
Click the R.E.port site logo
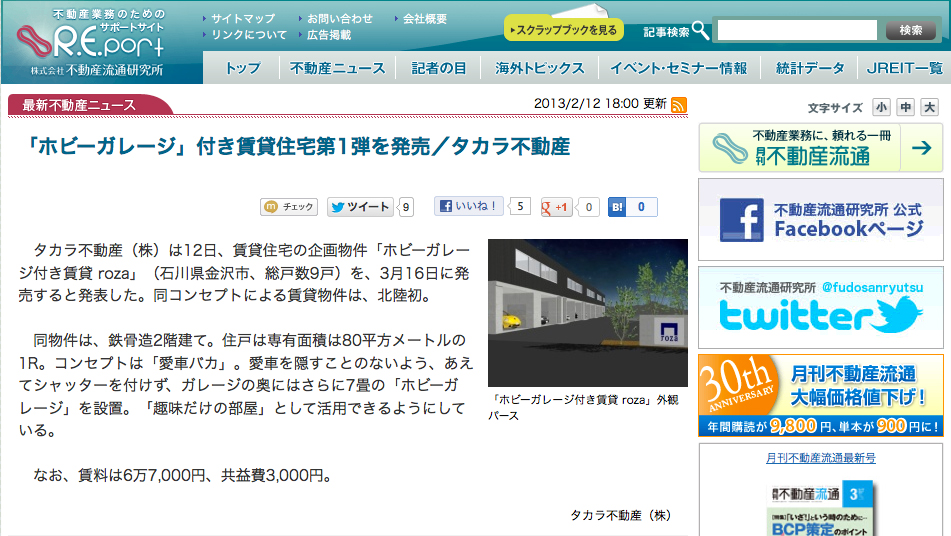click(91, 41)
